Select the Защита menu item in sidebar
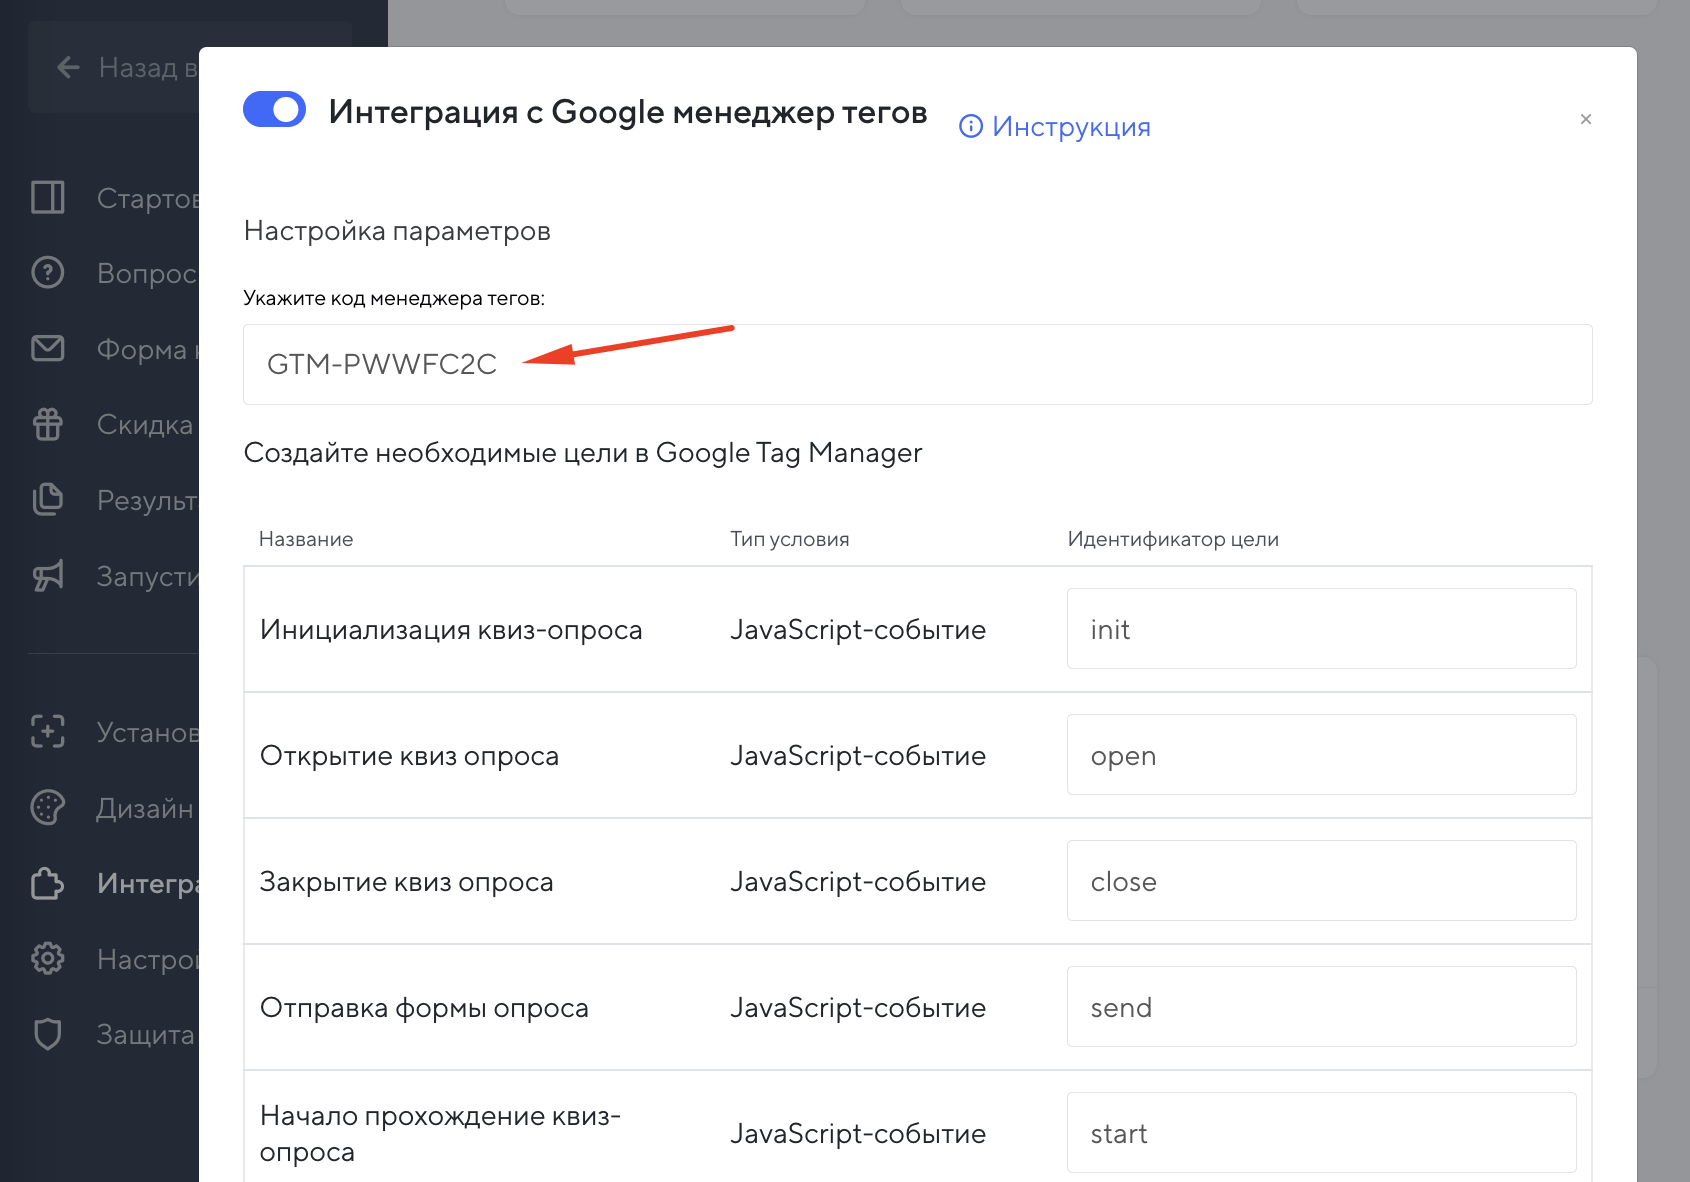 146,1034
